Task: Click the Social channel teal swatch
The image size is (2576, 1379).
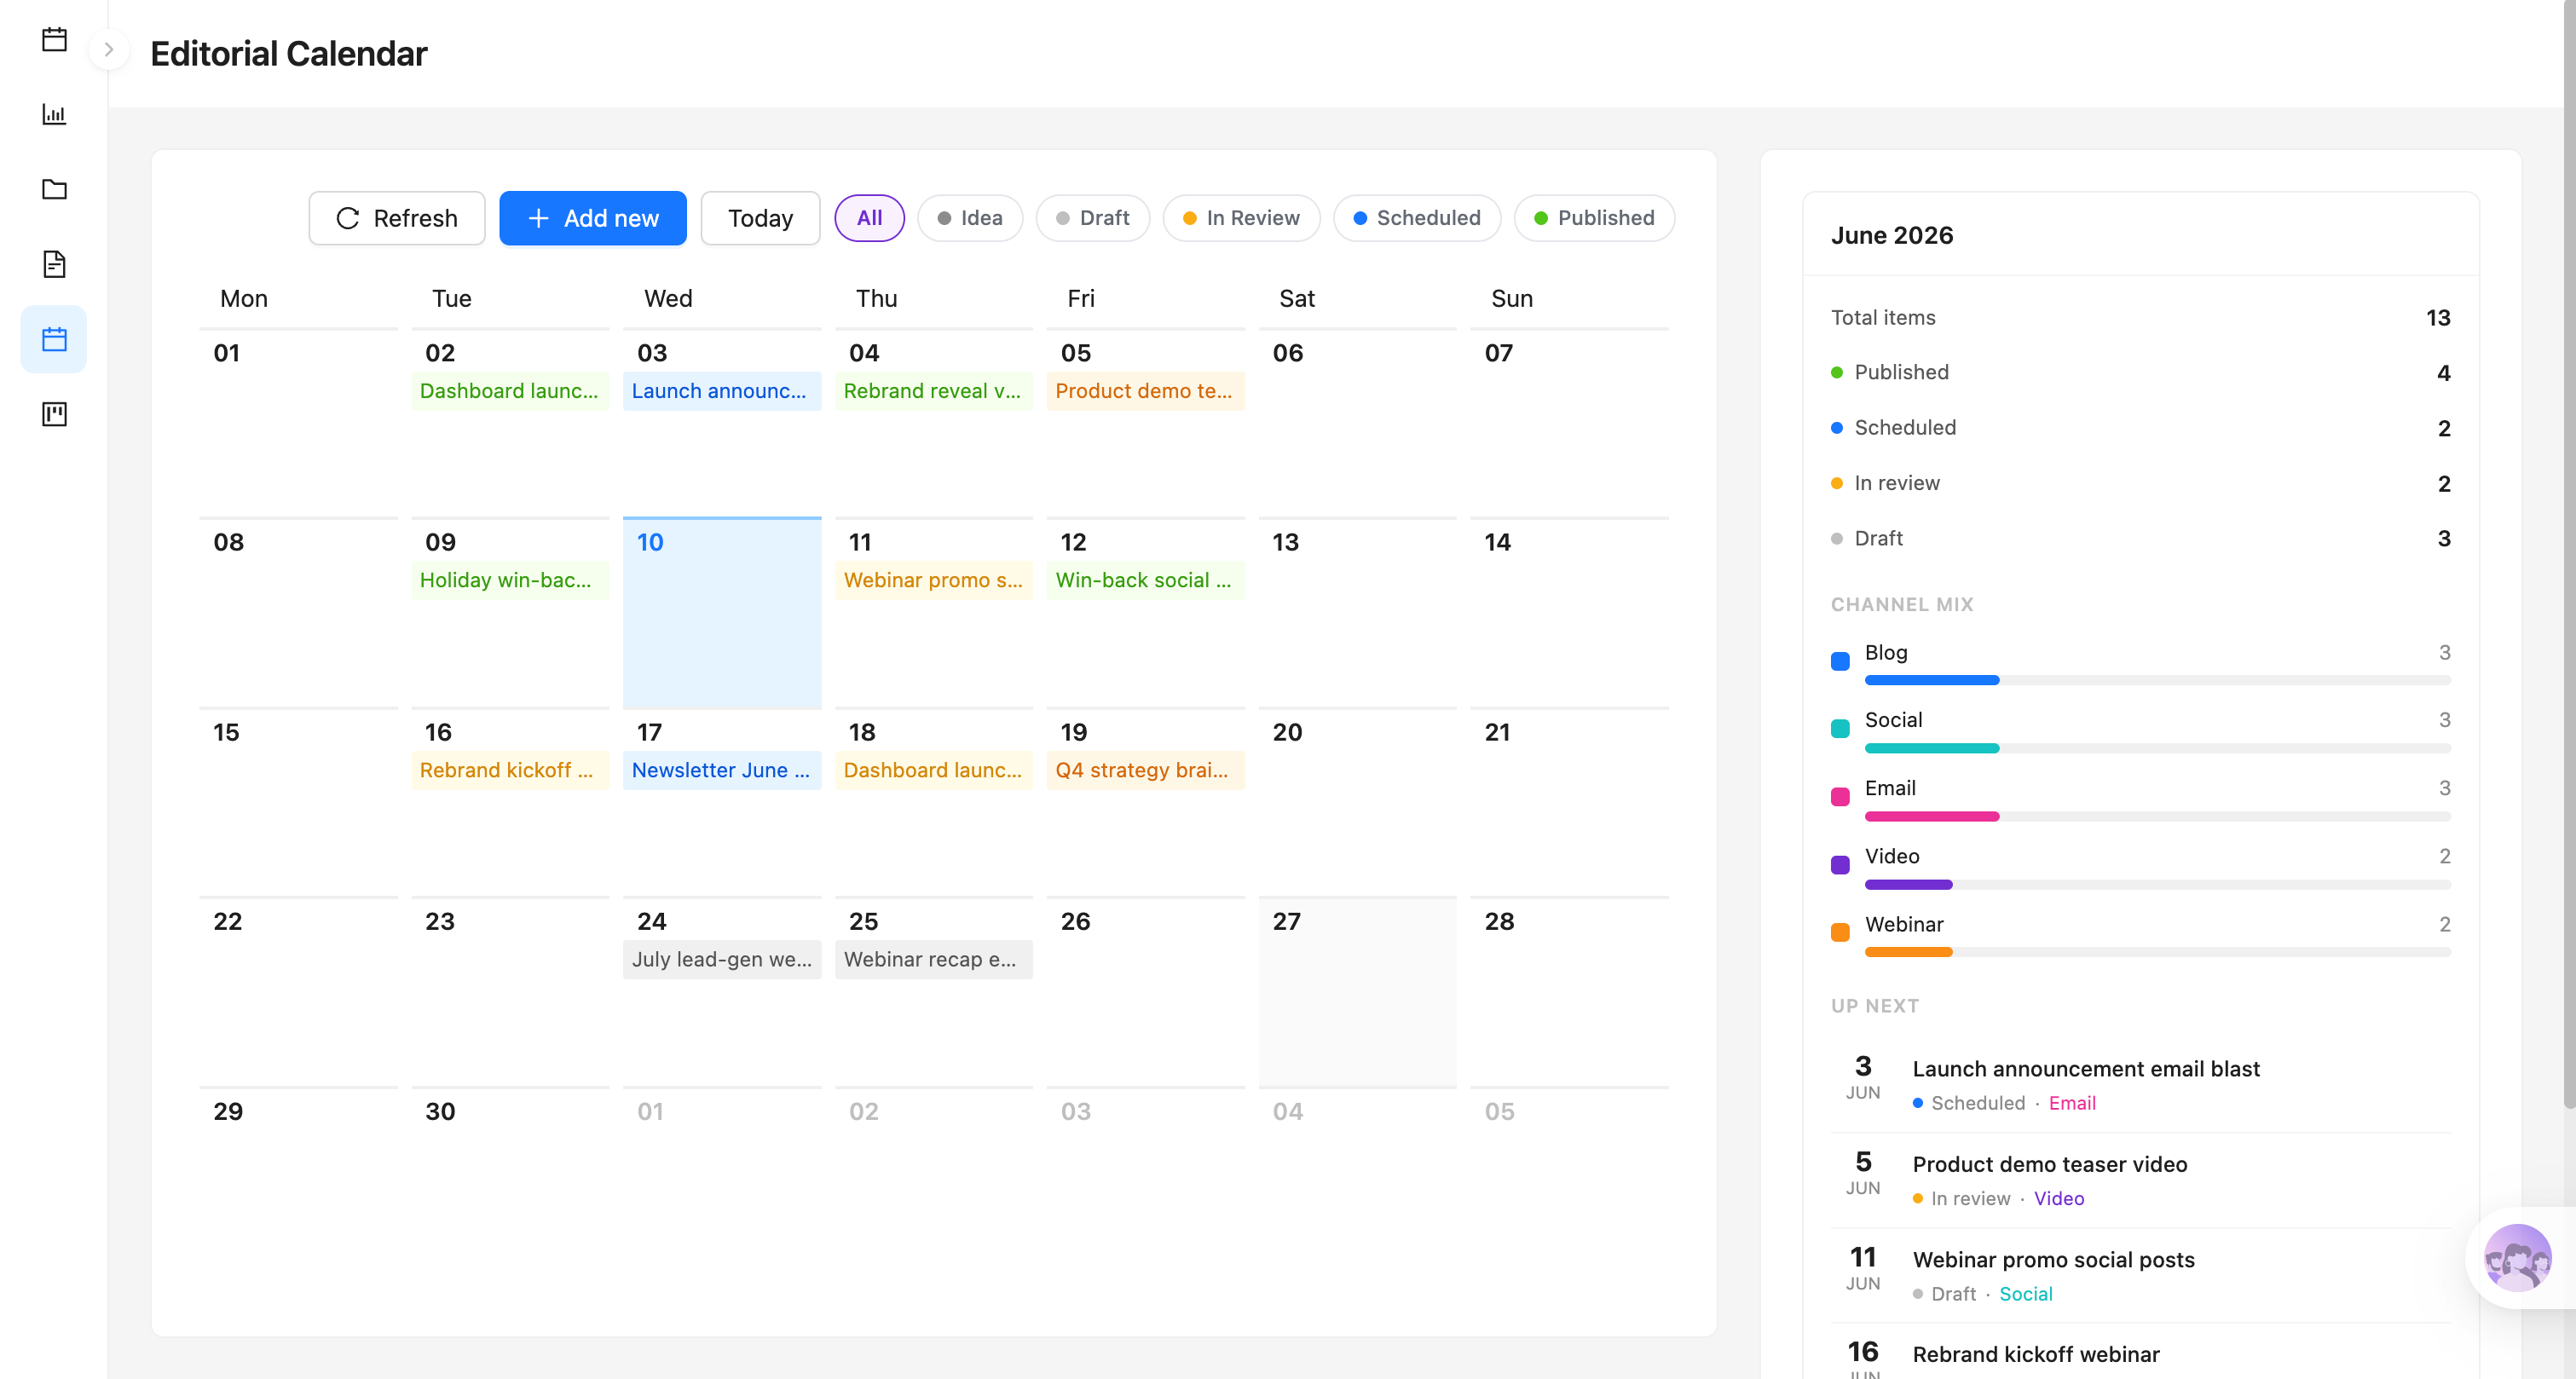Action: click(x=1840, y=729)
